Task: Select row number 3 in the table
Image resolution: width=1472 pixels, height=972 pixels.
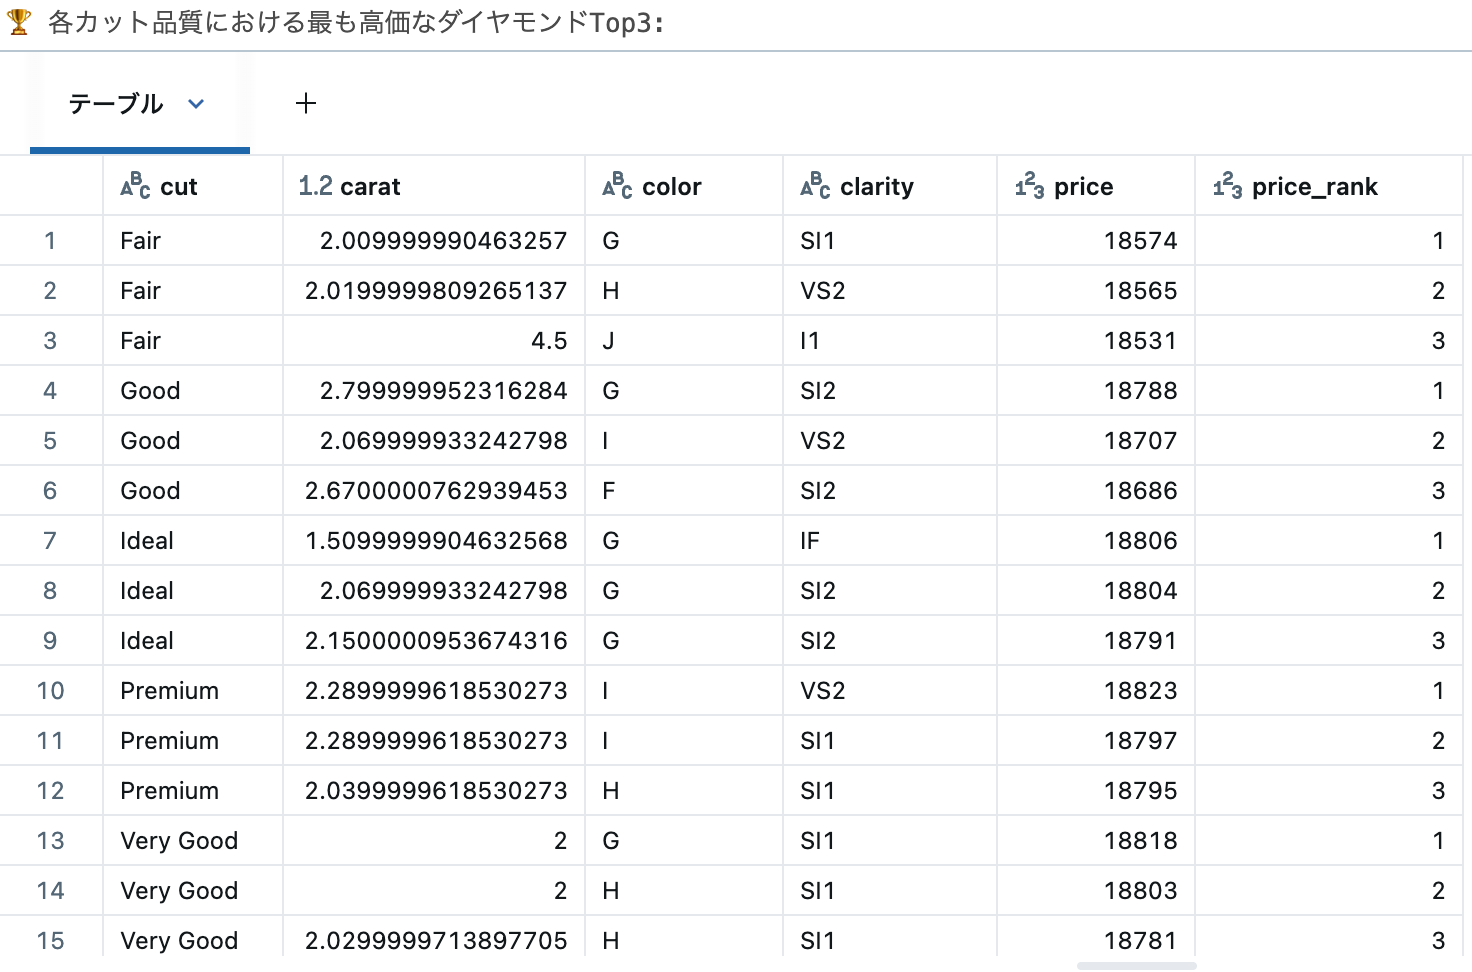Action: (50, 340)
